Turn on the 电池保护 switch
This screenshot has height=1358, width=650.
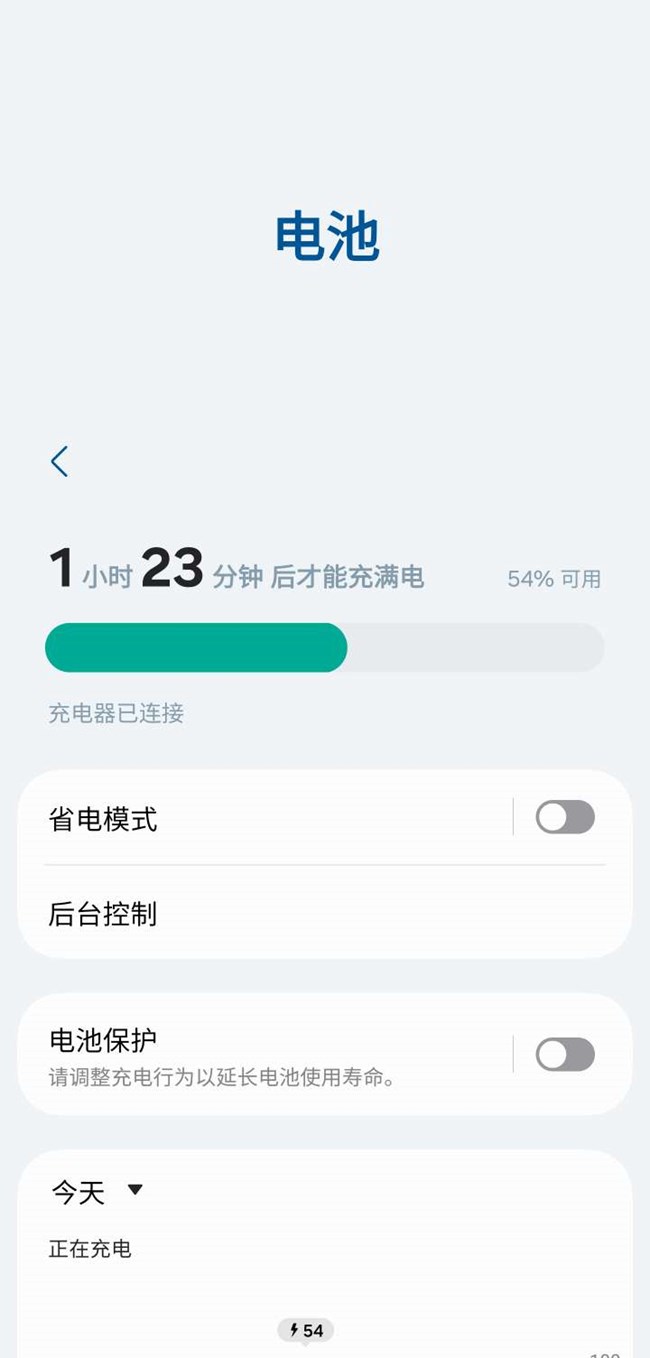[565, 1054]
